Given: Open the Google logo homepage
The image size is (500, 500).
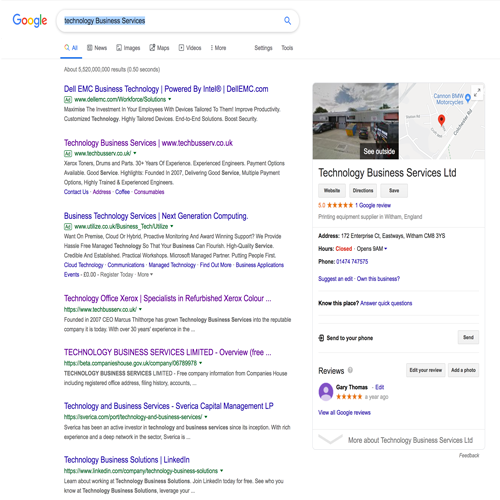Looking at the screenshot, I should pyautogui.click(x=30, y=21).
